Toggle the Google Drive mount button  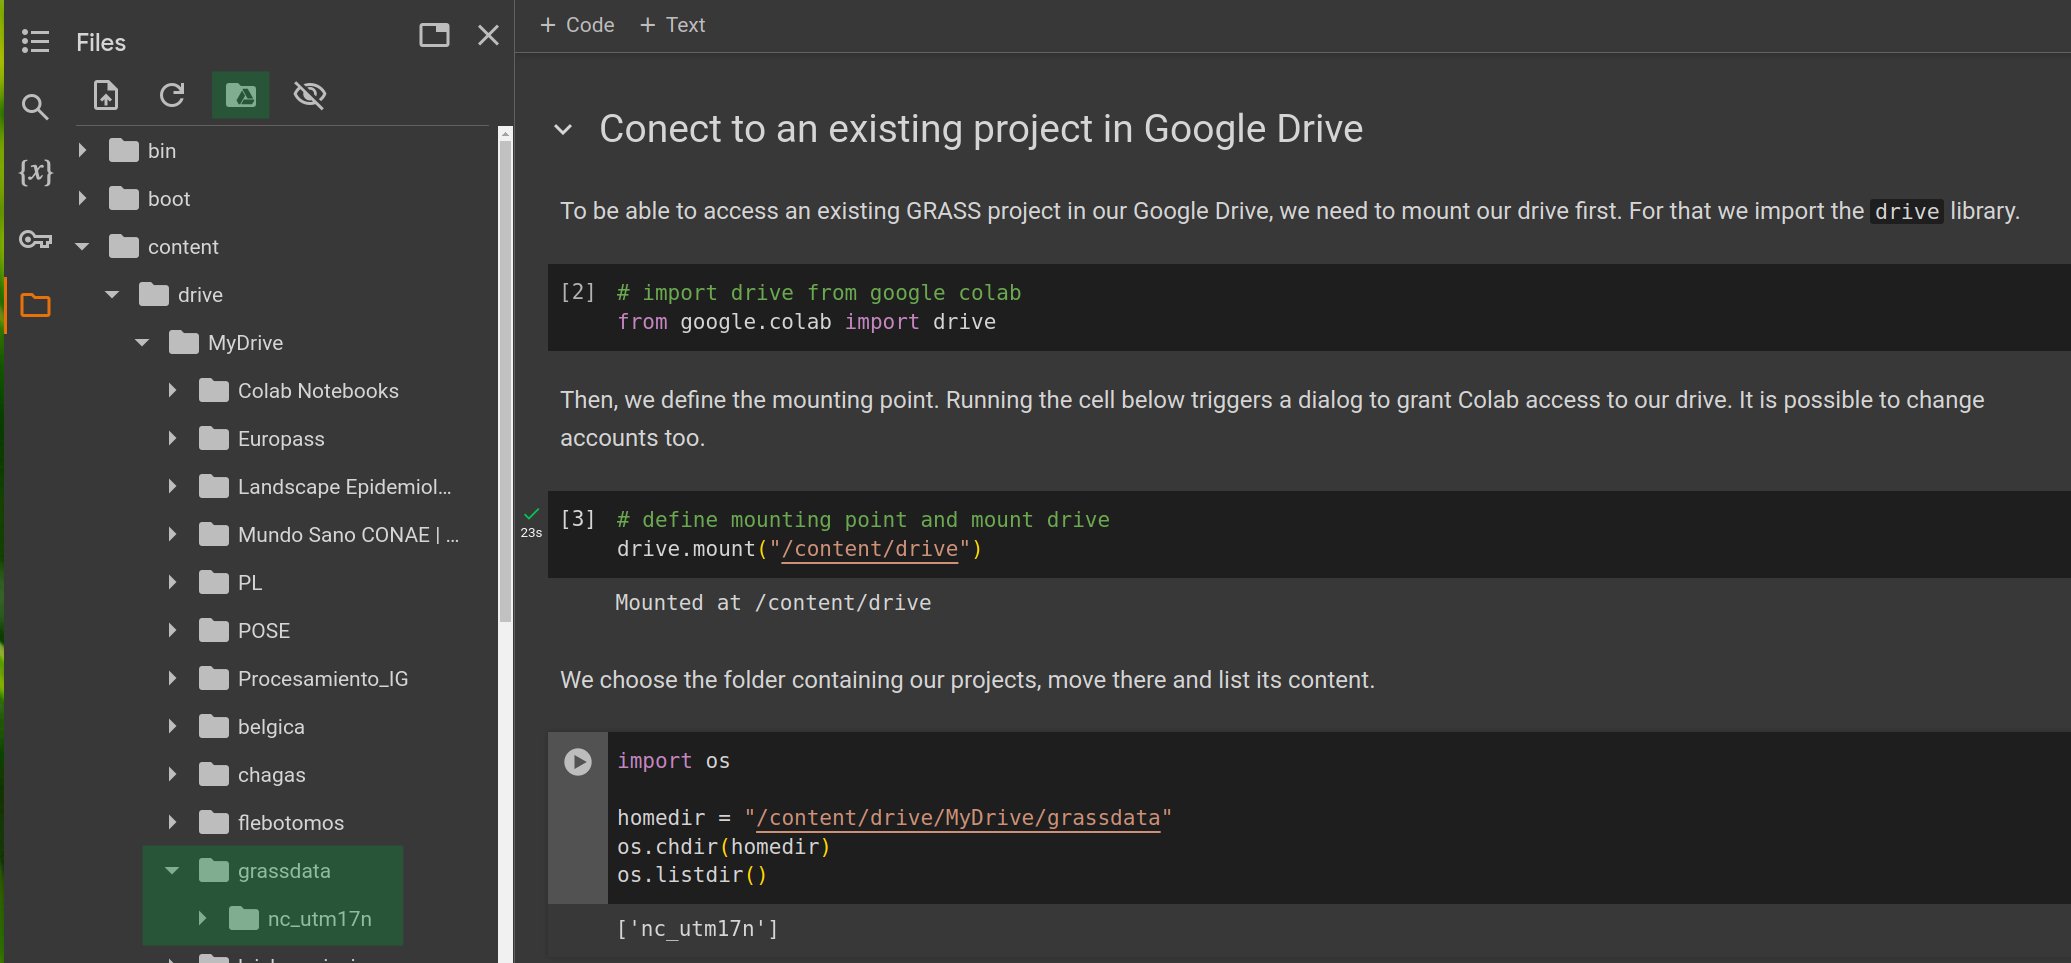[240, 95]
